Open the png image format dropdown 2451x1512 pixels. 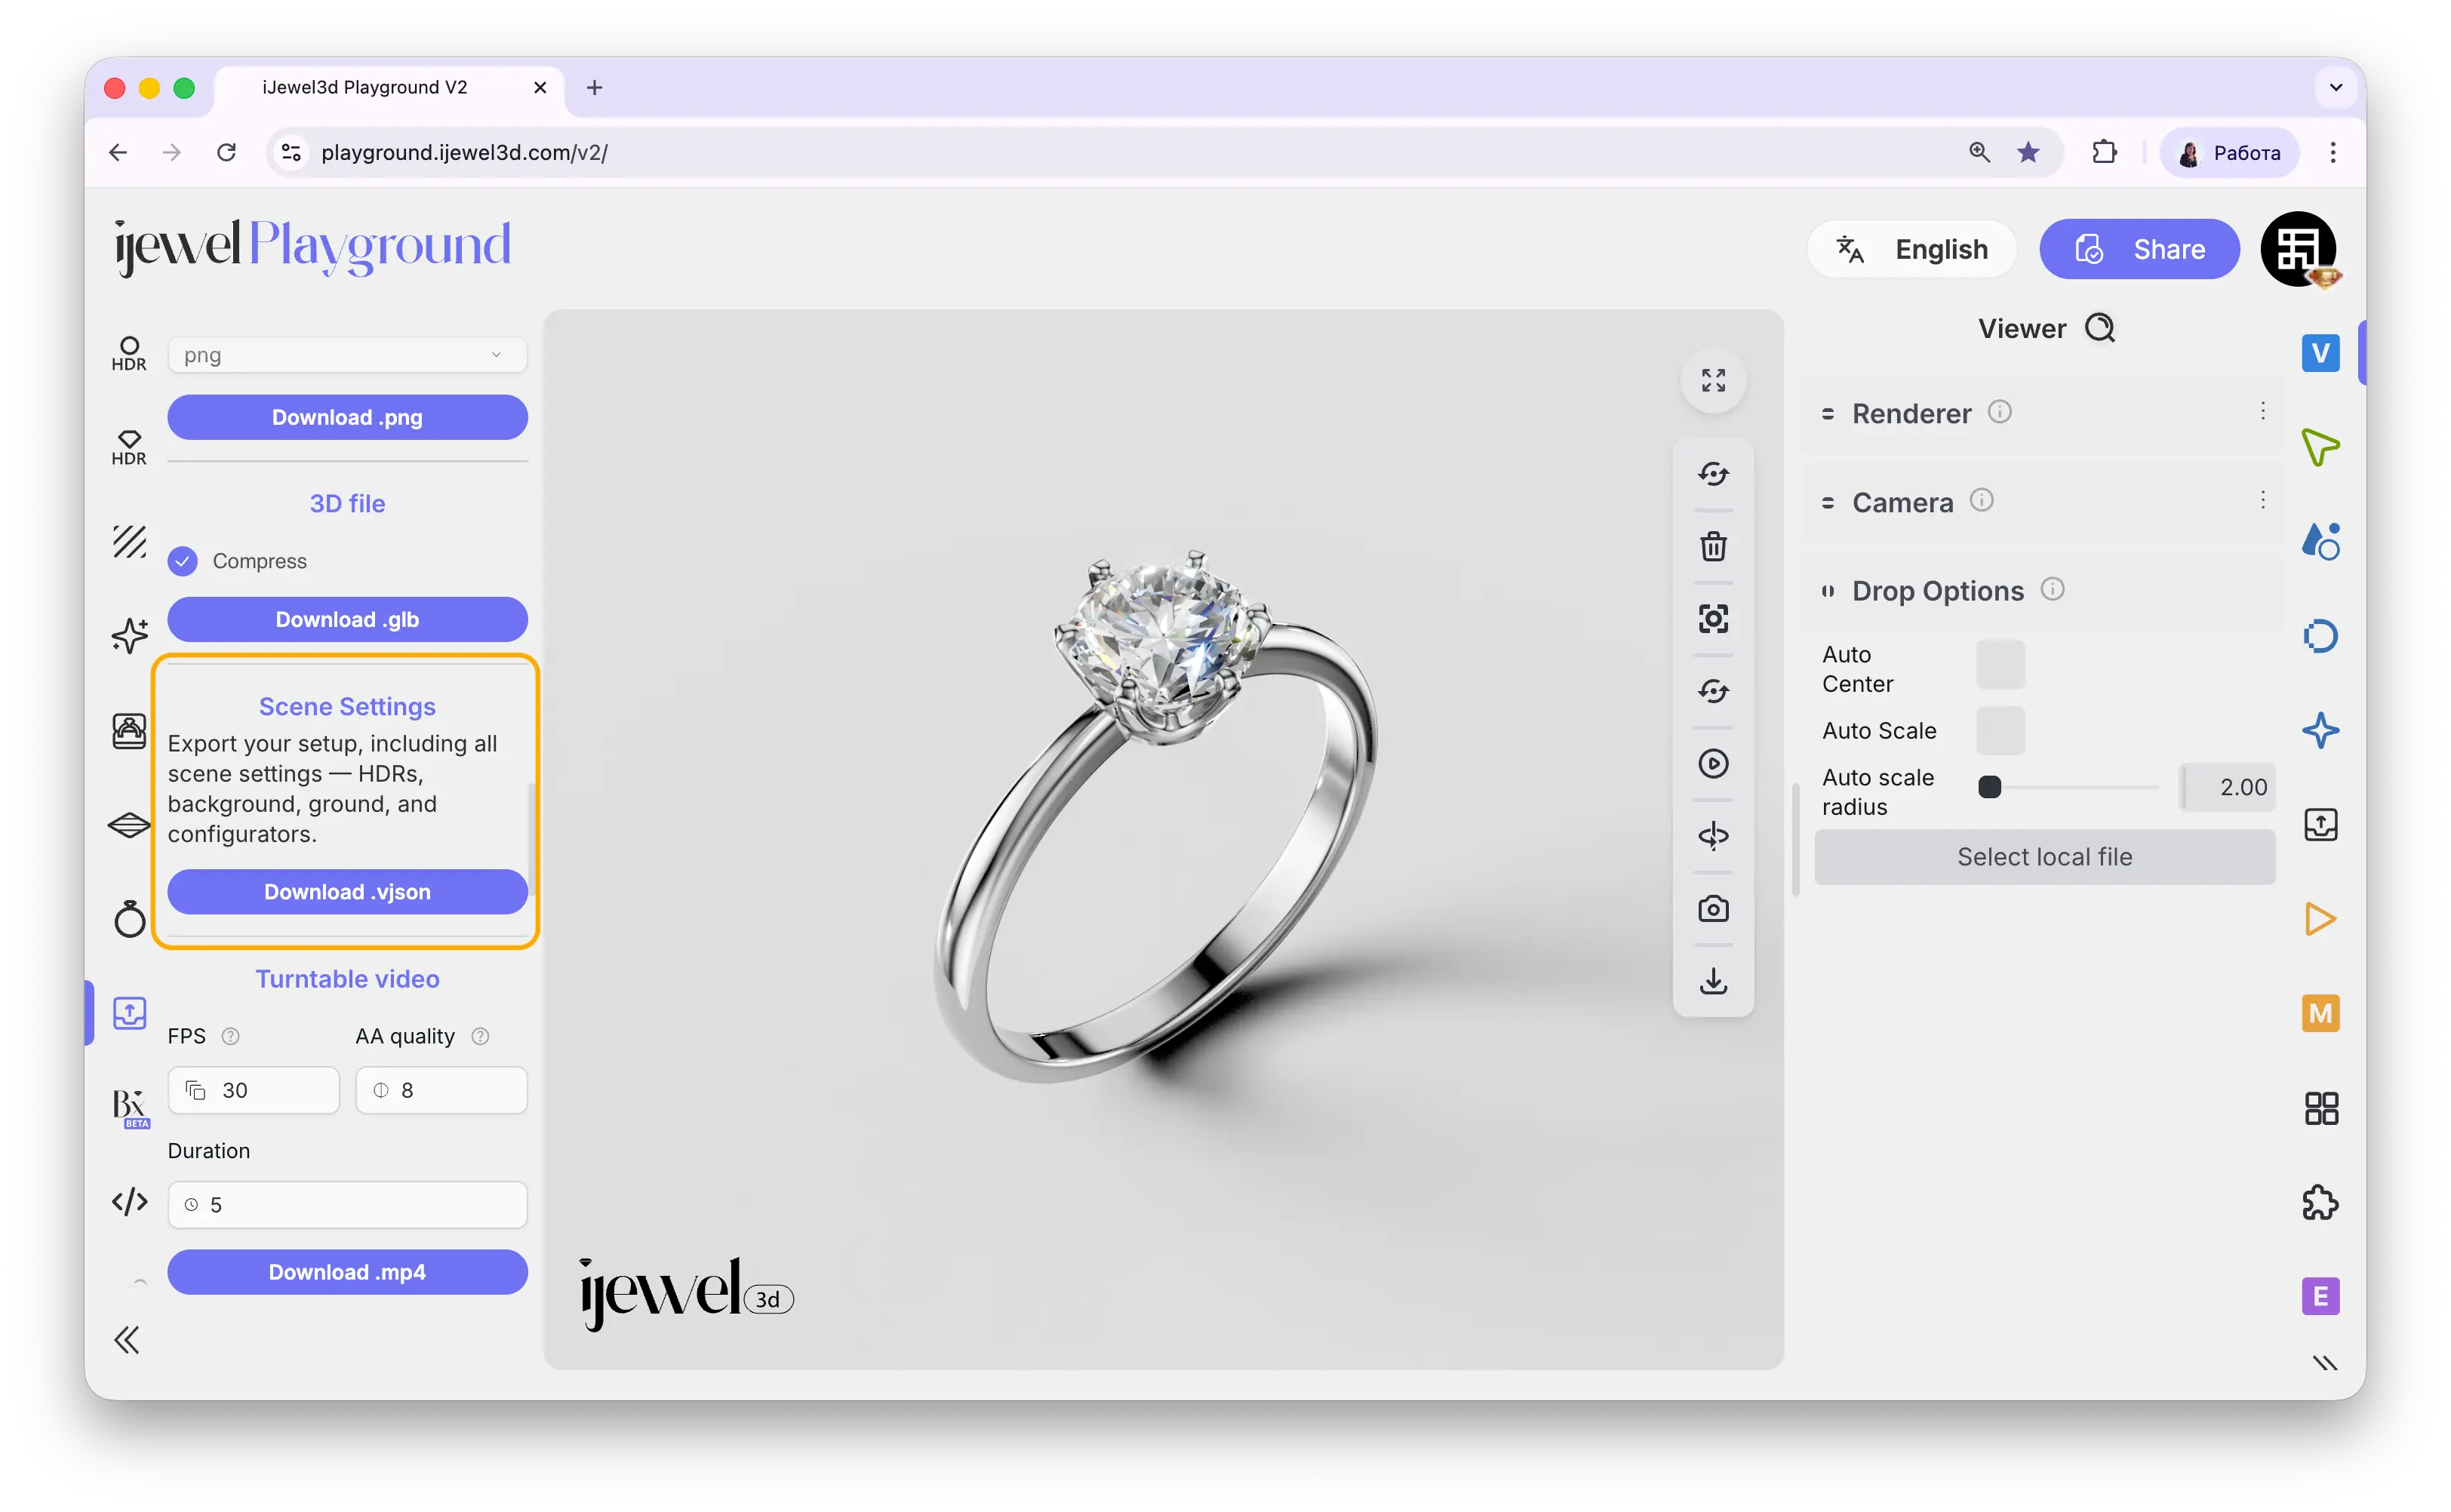(347, 355)
